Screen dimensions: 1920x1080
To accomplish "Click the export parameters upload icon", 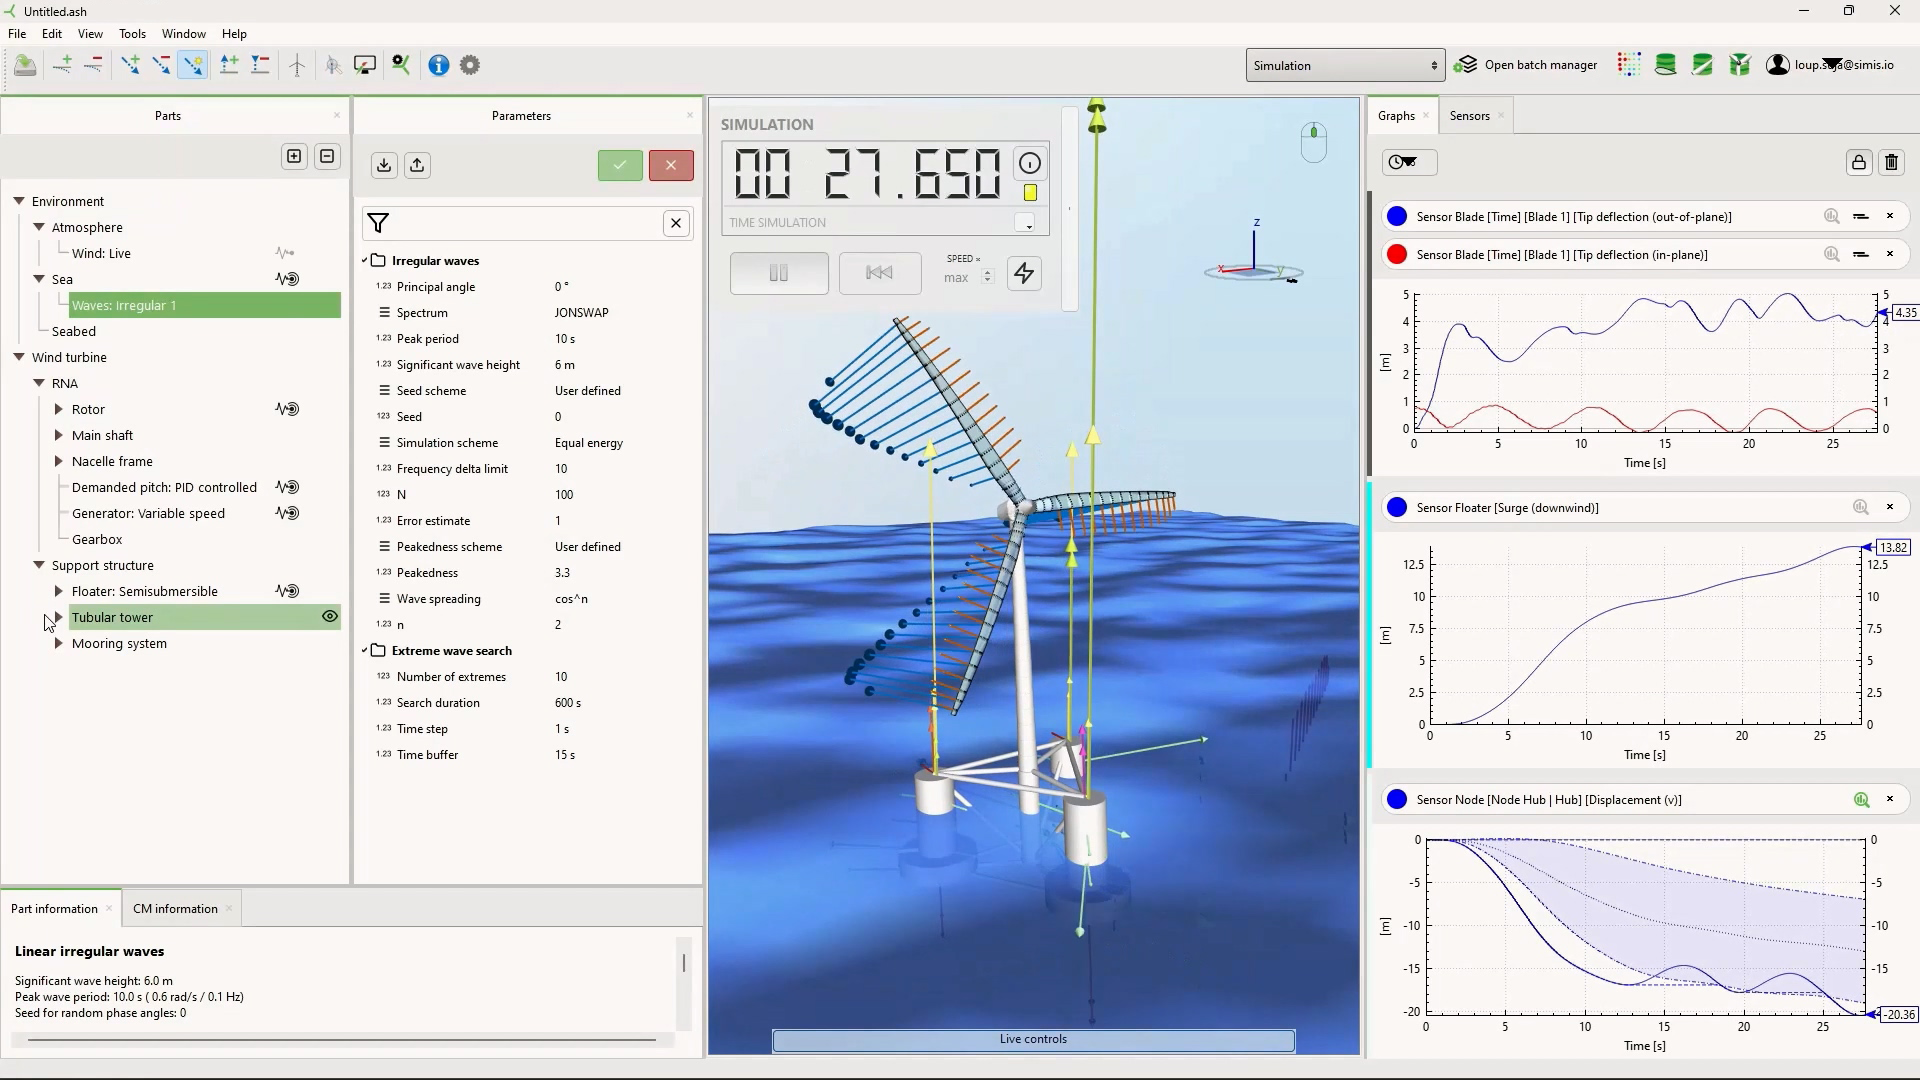I will pyautogui.click(x=417, y=166).
